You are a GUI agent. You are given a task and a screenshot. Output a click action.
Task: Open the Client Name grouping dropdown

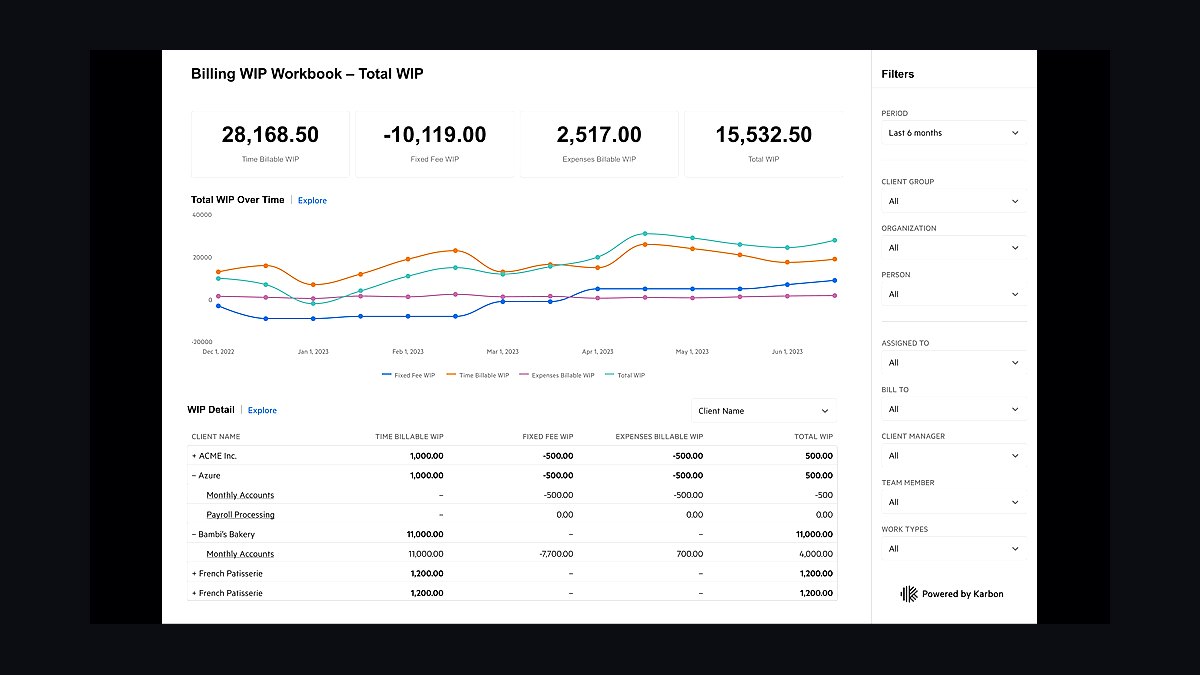[764, 411]
